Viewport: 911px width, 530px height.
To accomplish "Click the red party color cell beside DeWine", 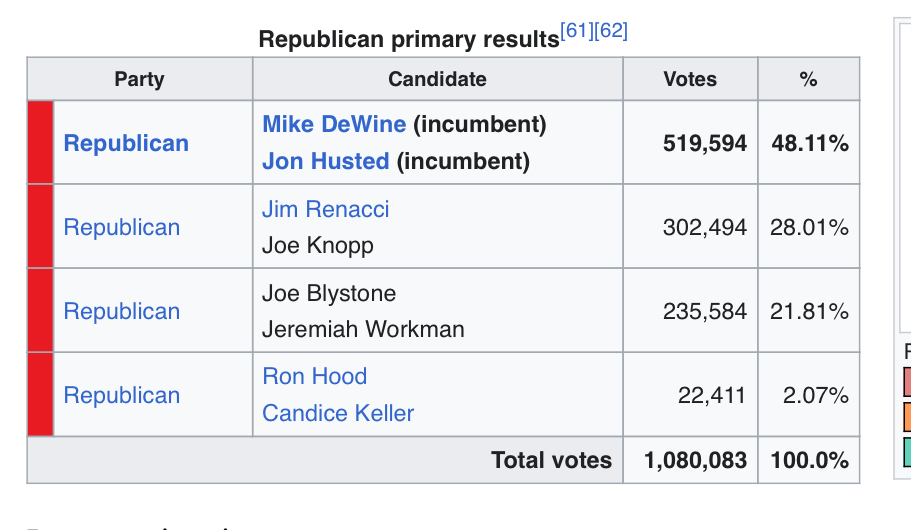I will [40, 142].
